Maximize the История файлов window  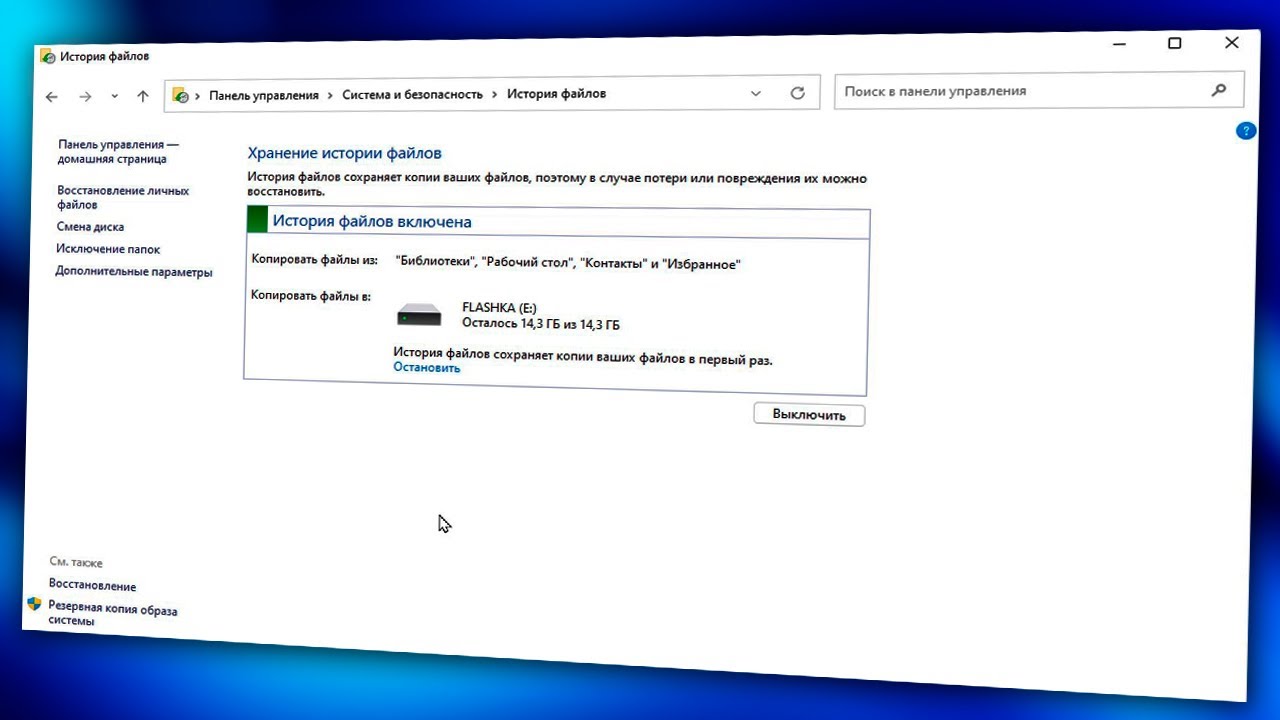click(1175, 43)
